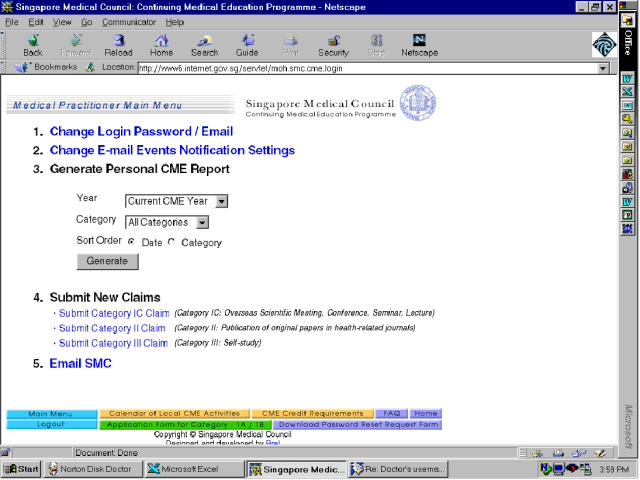Open the Location bar history dropdown arrow

click(603, 68)
